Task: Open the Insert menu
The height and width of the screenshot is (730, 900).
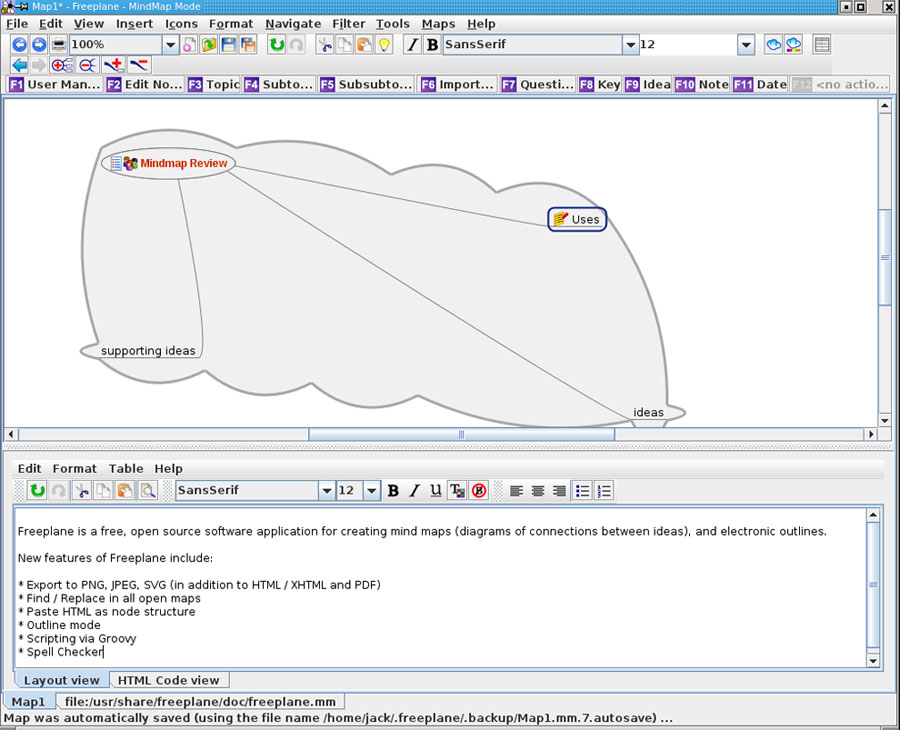Action: tap(134, 24)
